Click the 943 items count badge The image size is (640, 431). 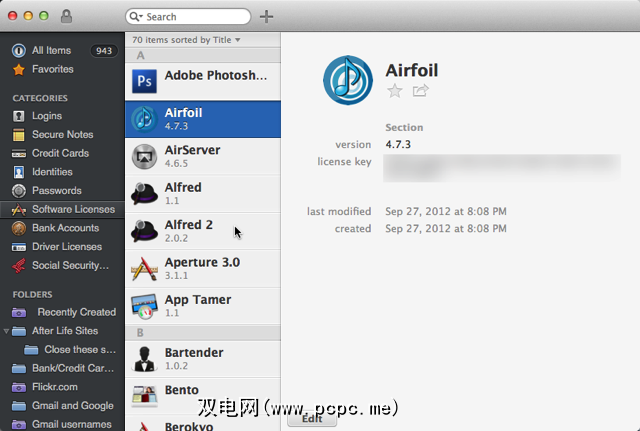point(104,51)
